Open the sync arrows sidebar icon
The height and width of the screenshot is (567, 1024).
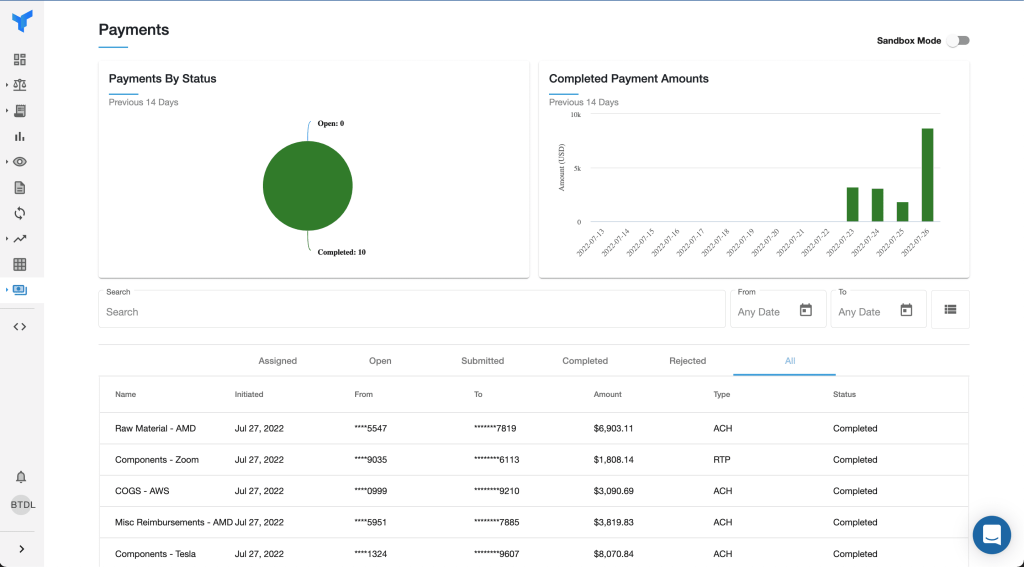pyautogui.click(x=20, y=213)
